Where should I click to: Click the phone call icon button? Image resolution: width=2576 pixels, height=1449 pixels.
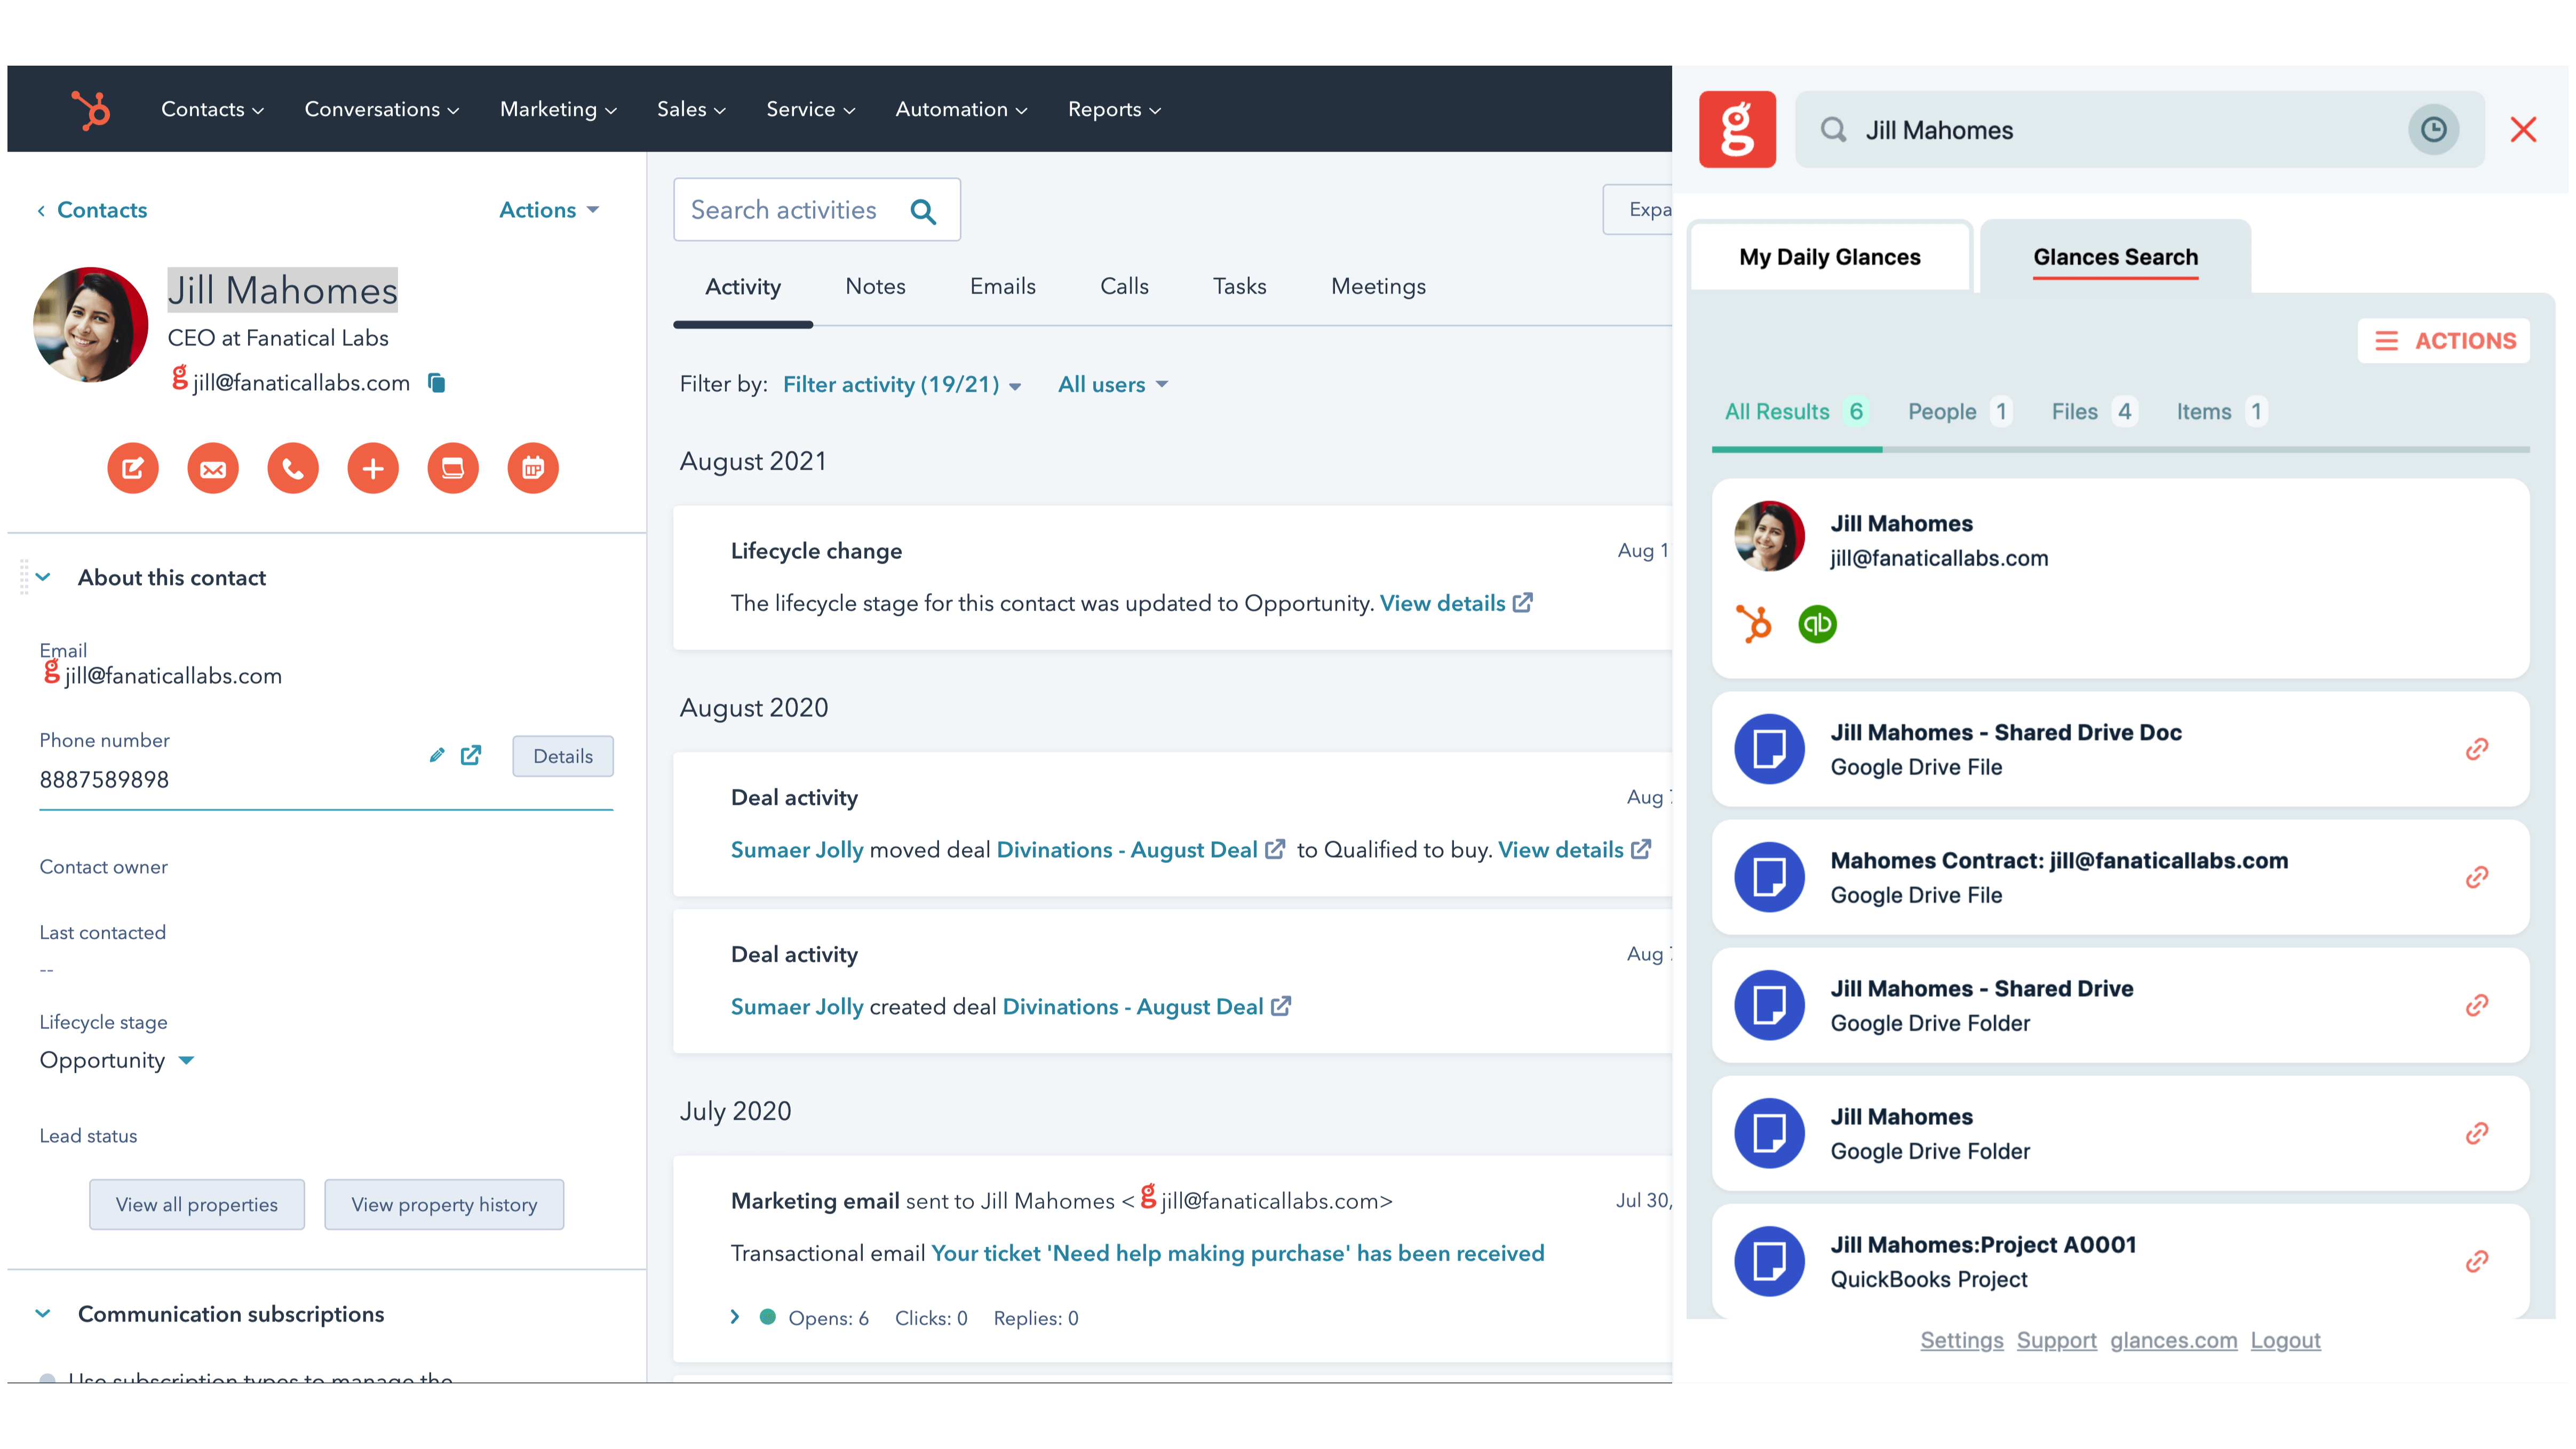pos(293,468)
